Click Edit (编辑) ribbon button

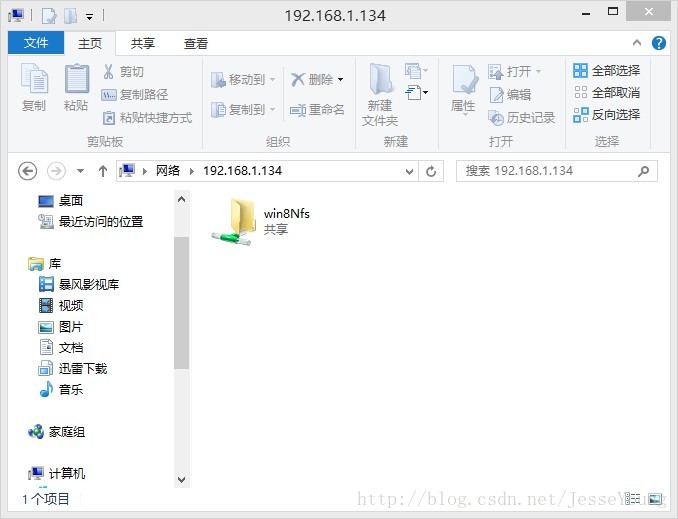[x=510, y=94]
